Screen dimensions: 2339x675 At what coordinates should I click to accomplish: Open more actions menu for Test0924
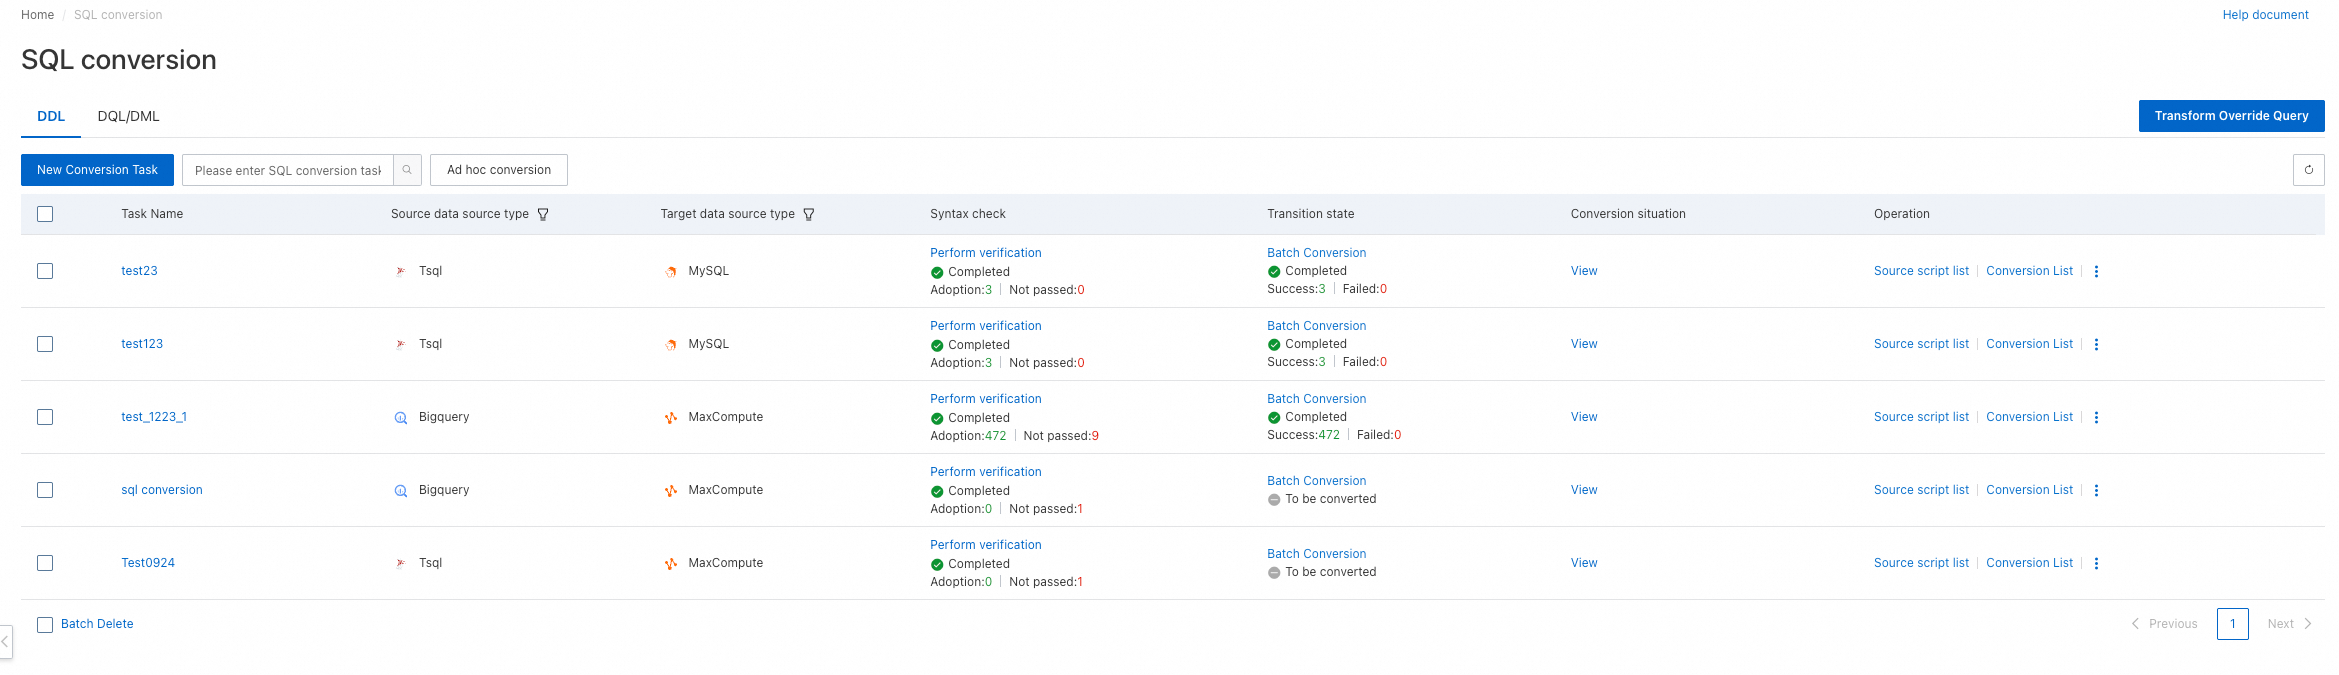(2096, 563)
